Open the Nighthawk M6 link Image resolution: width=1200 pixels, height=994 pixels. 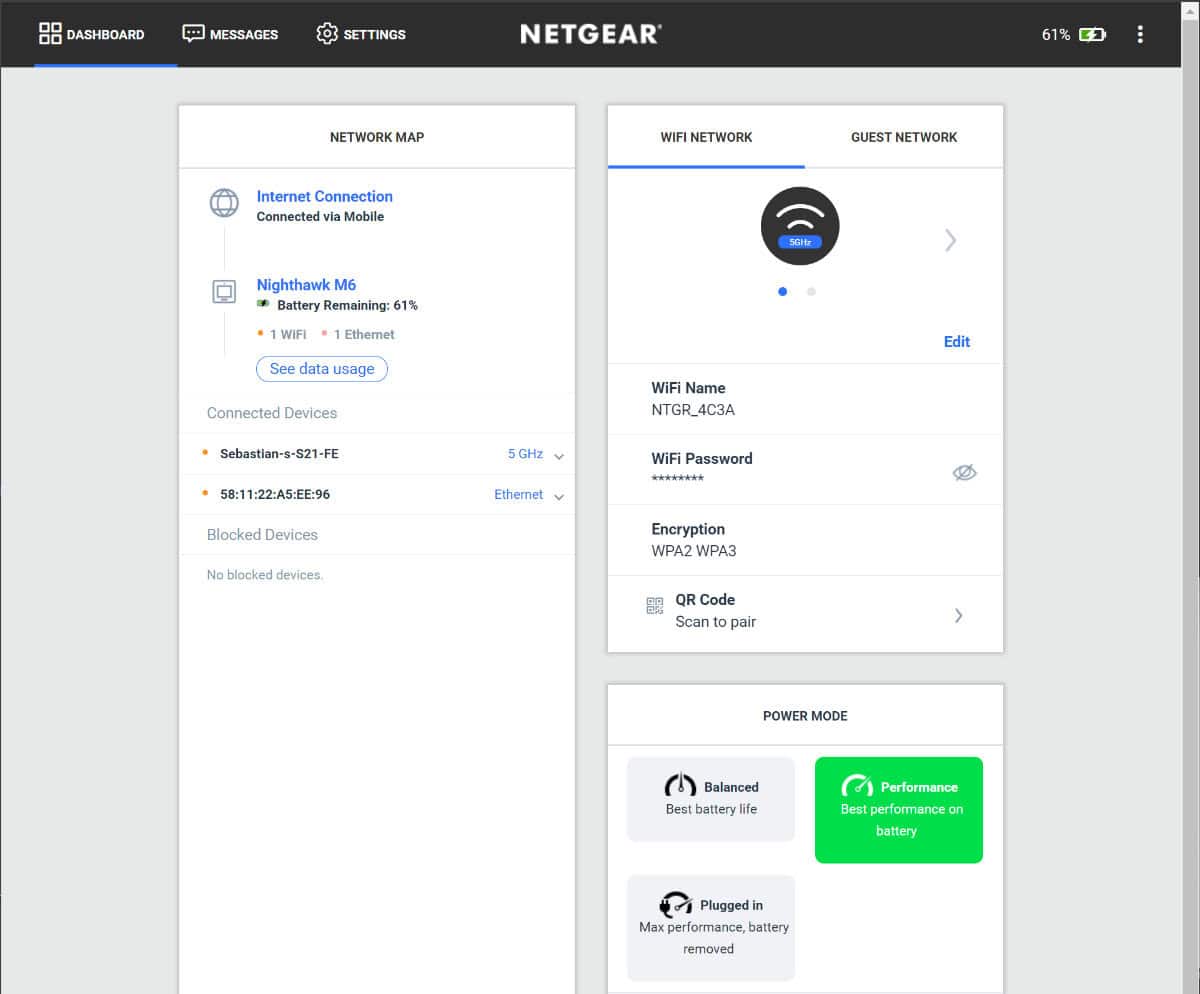306,285
